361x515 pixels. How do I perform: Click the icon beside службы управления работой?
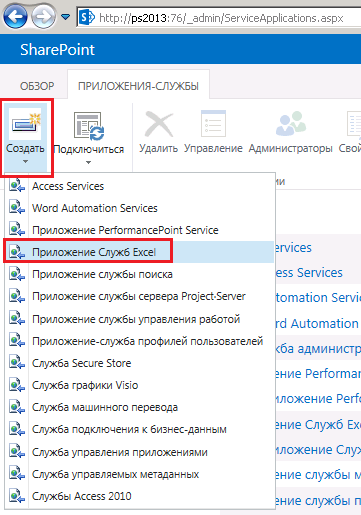point(17,319)
